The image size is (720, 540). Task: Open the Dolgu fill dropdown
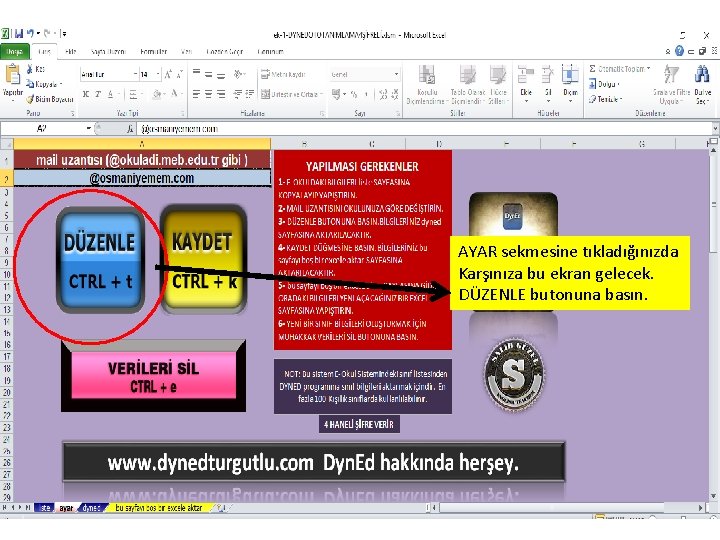[604, 84]
